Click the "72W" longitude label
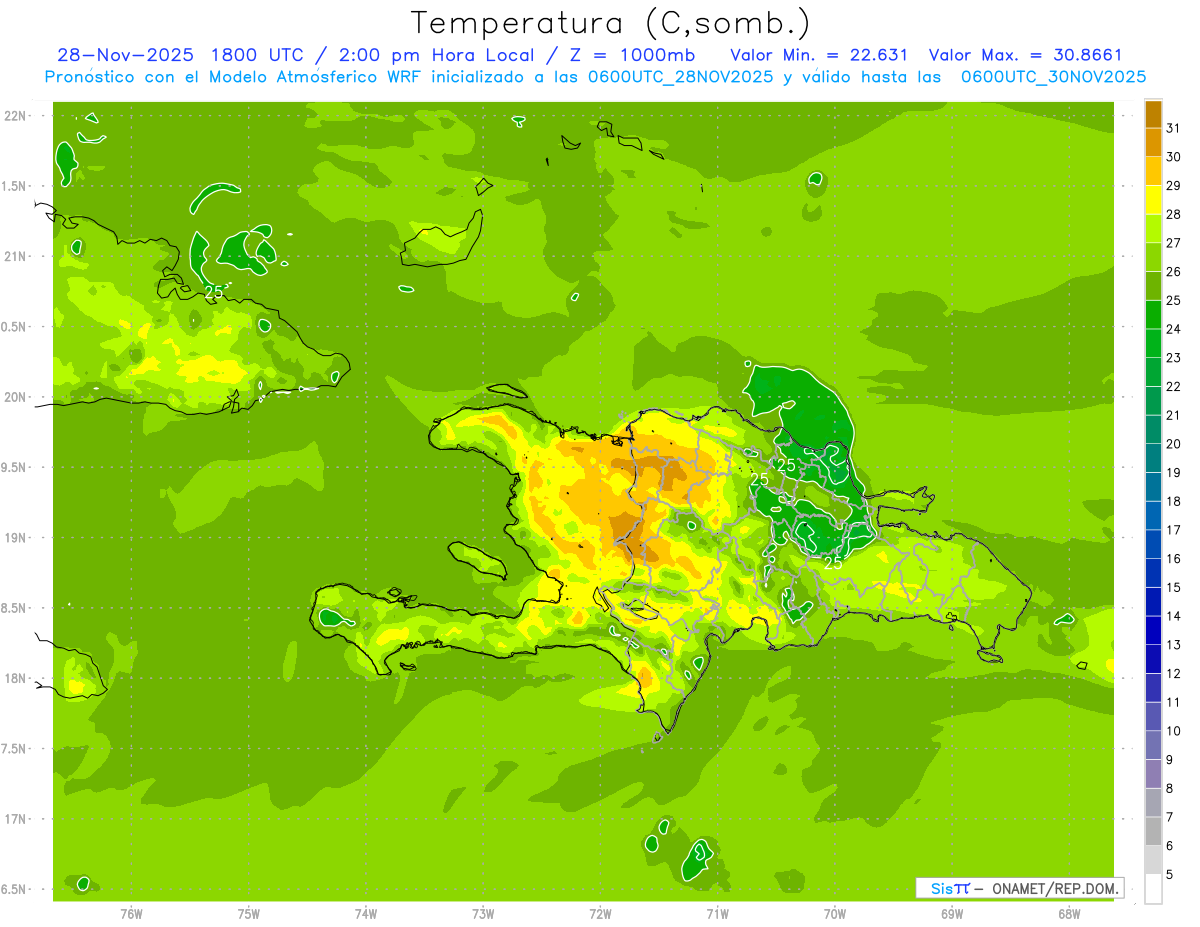 click(x=600, y=913)
